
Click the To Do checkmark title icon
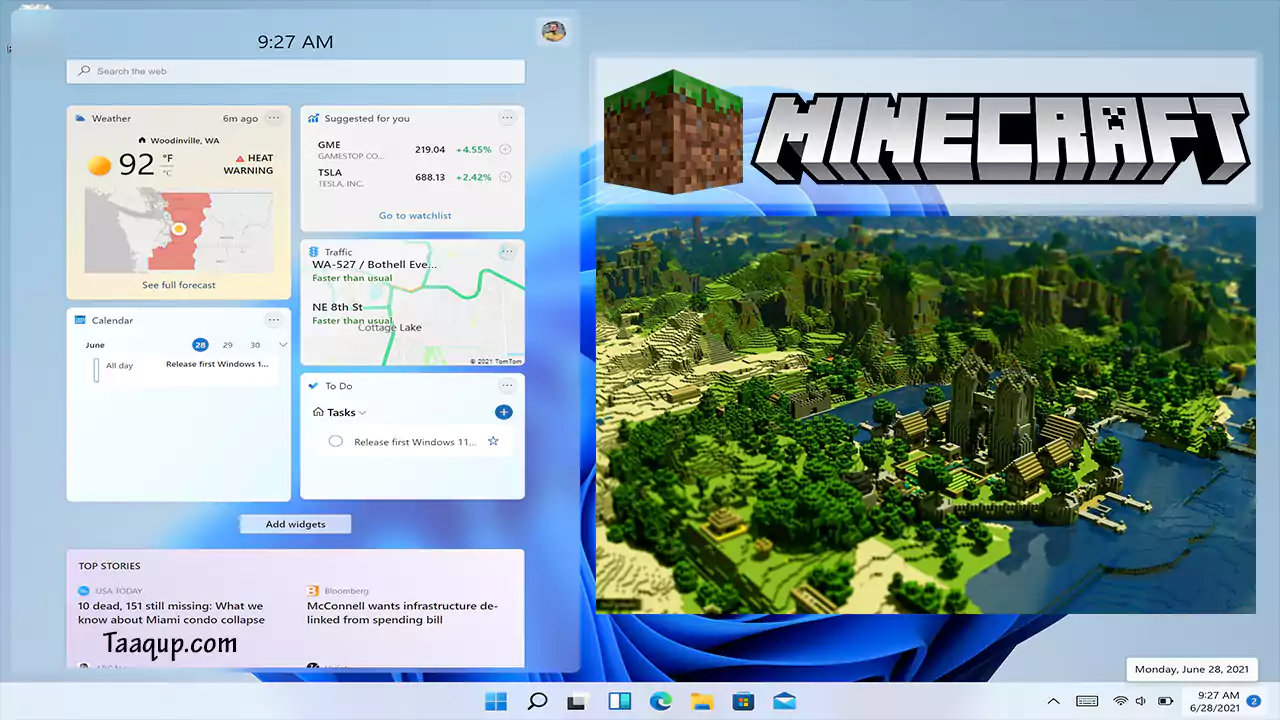pyautogui.click(x=314, y=386)
